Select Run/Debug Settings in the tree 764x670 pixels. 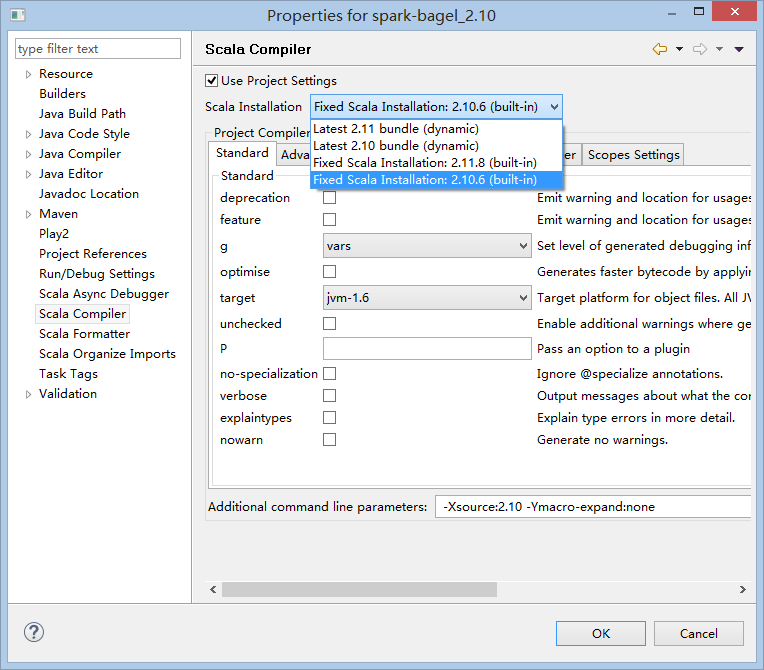96,274
